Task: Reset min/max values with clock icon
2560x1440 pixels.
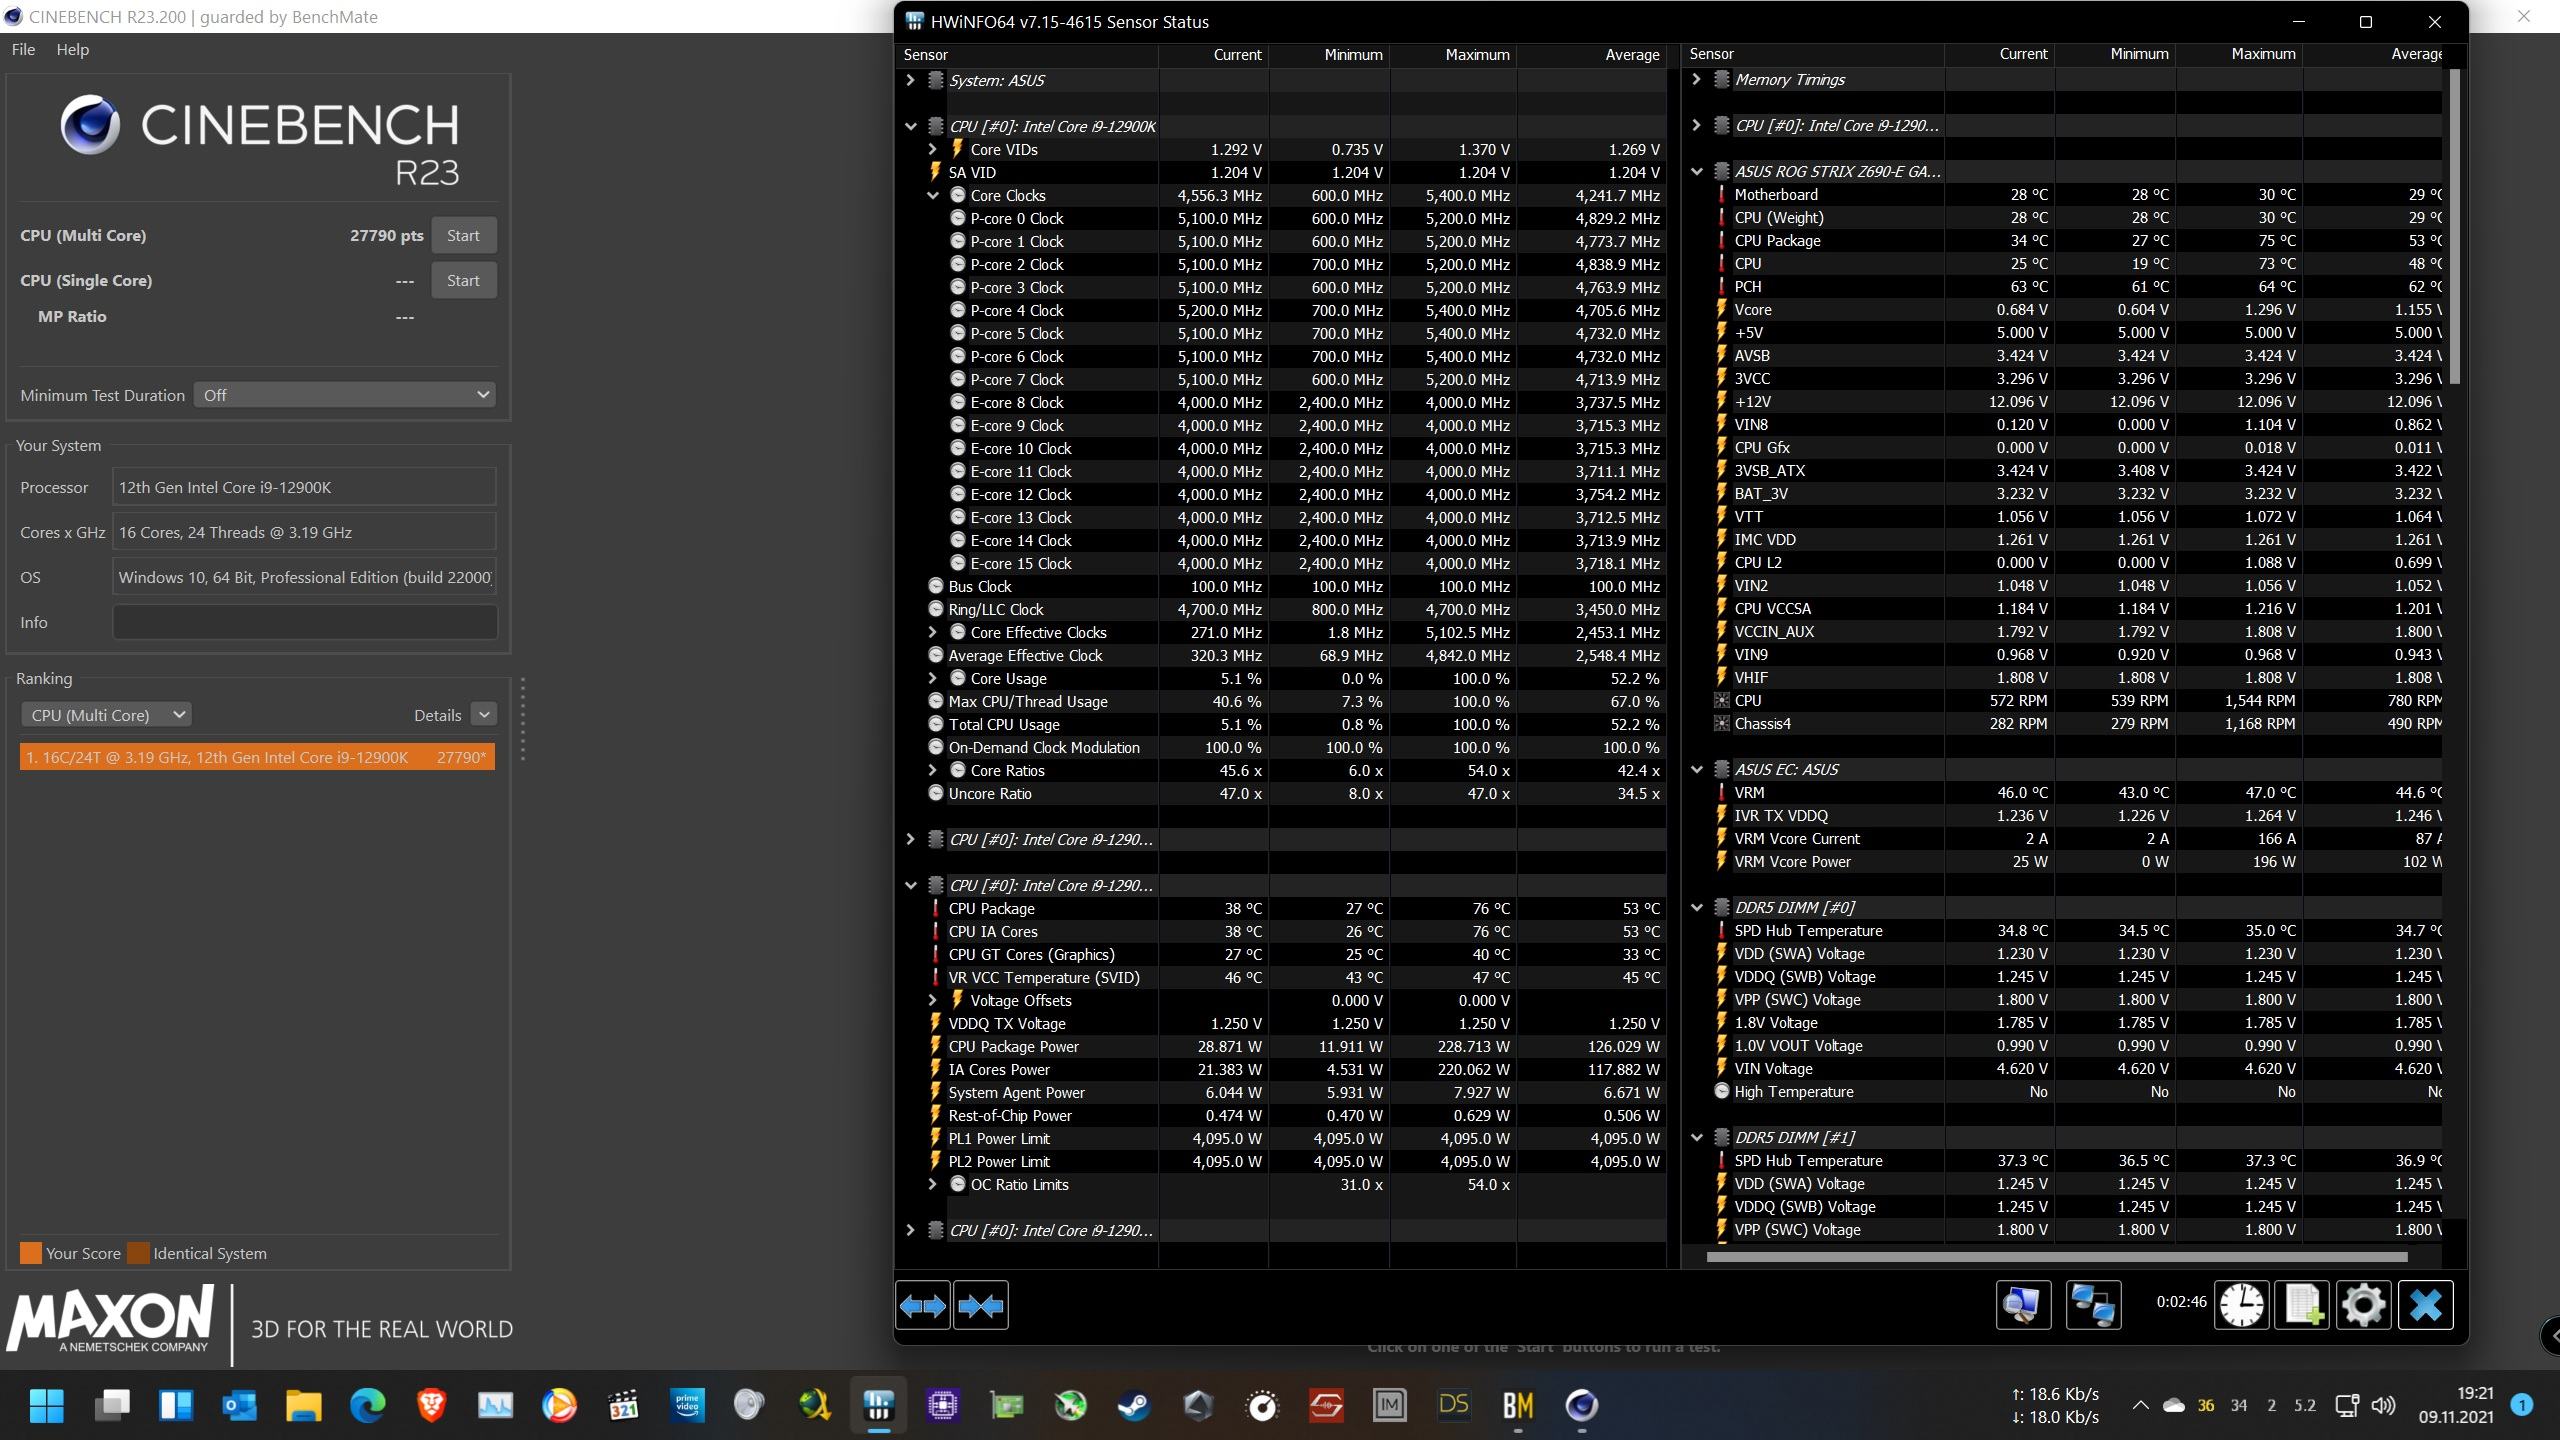Action: [x=2242, y=1305]
